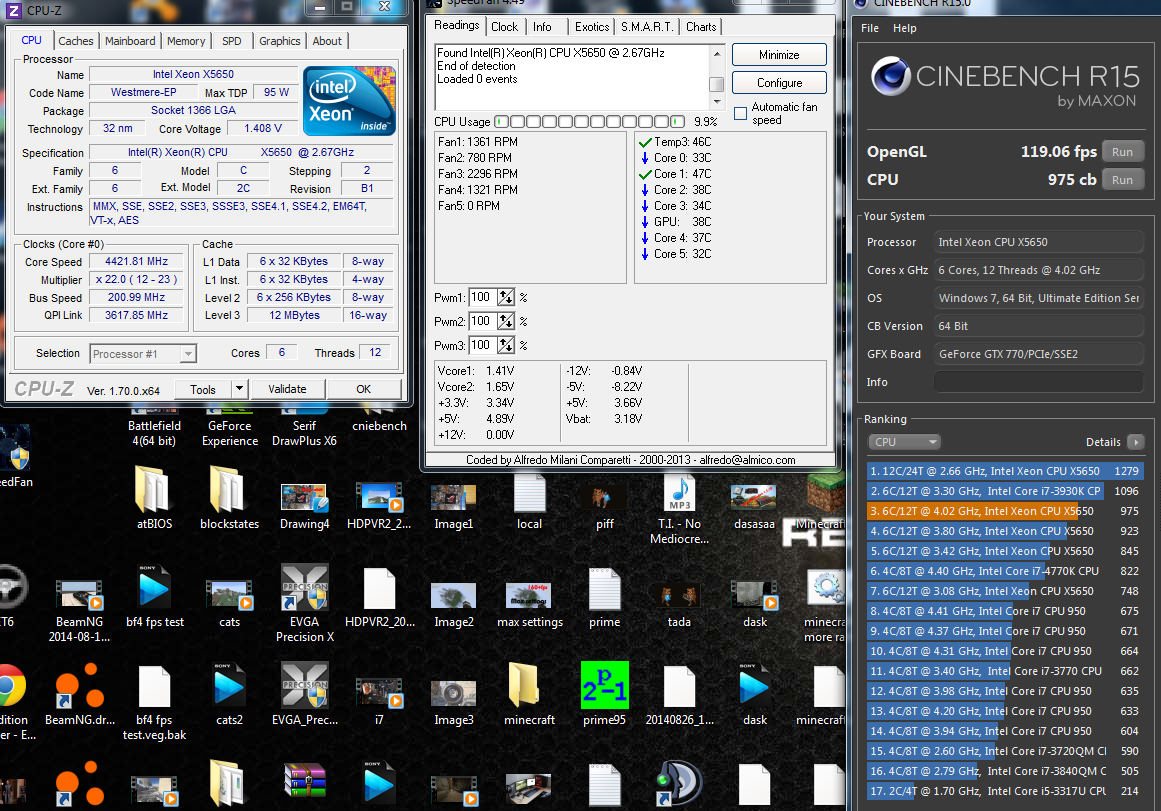Open the T.I. MP3 file icon

[679, 492]
